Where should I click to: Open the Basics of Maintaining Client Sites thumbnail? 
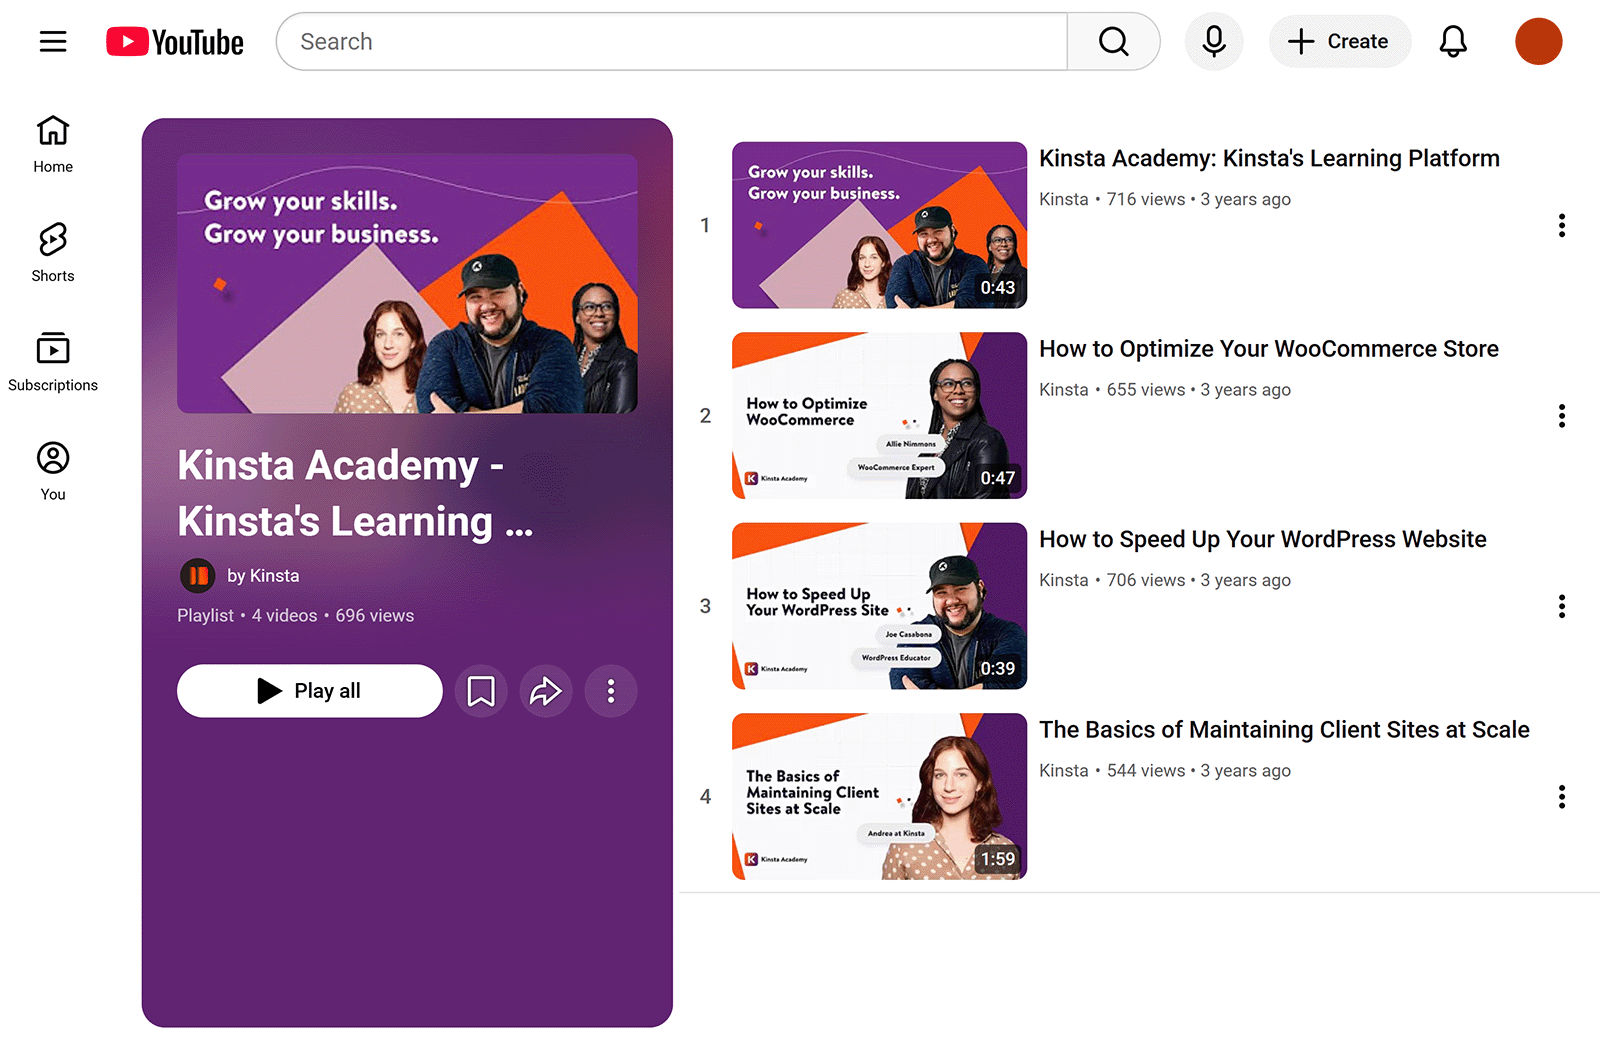880,797
